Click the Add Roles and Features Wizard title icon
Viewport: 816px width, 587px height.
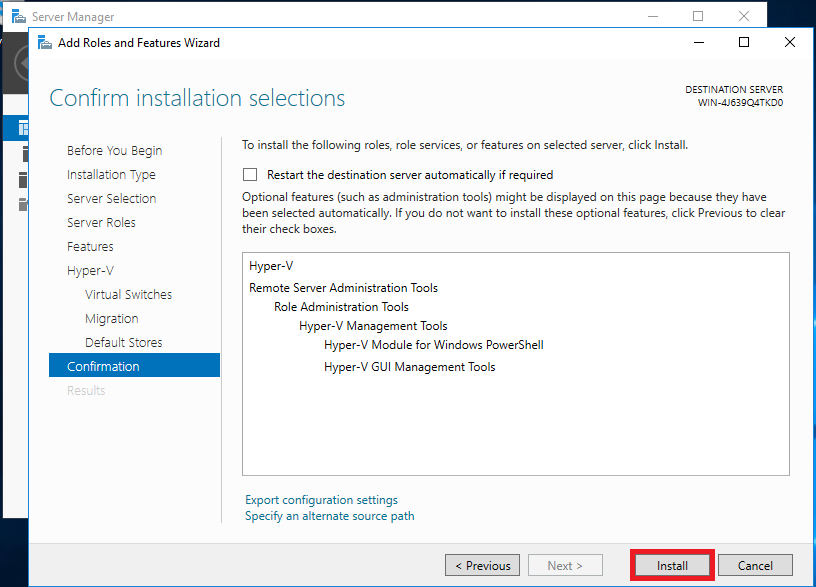(x=44, y=43)
